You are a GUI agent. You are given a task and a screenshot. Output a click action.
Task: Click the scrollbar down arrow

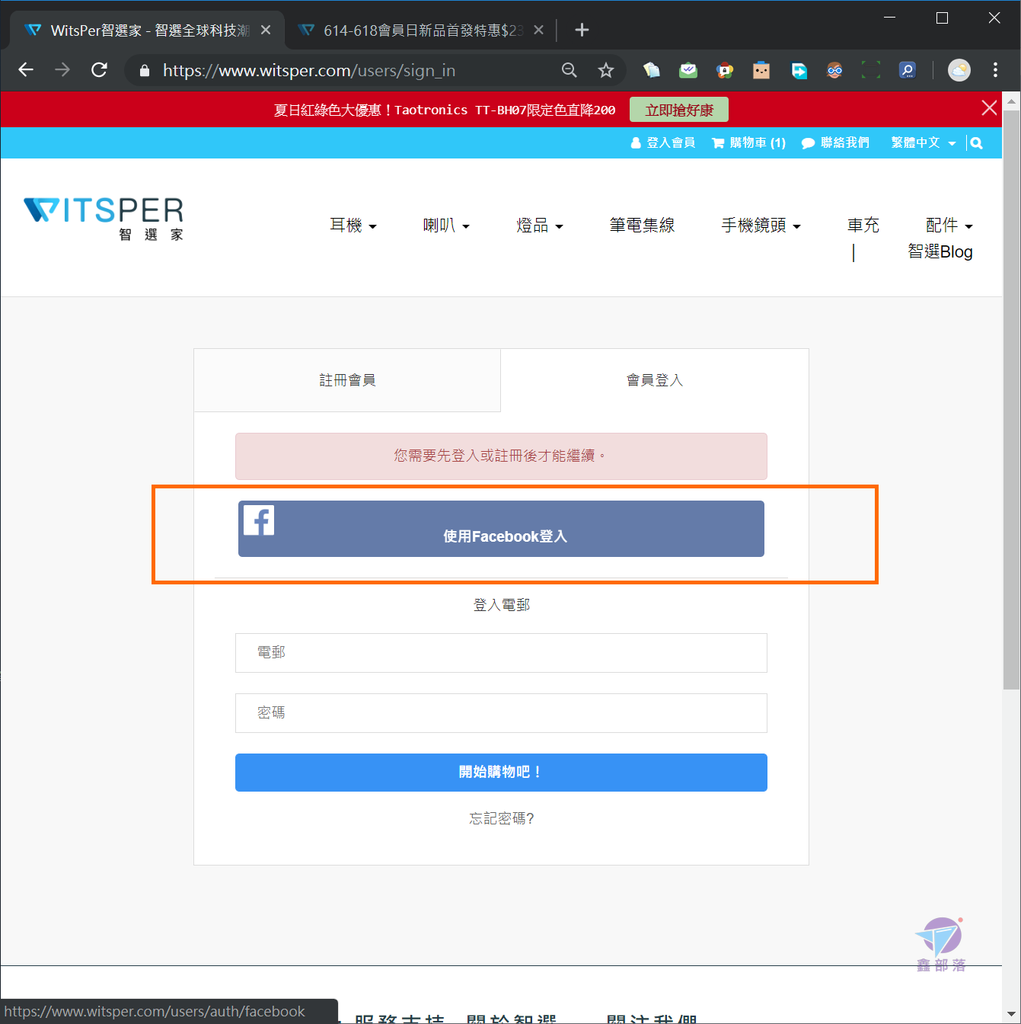click(1012, 1014)
